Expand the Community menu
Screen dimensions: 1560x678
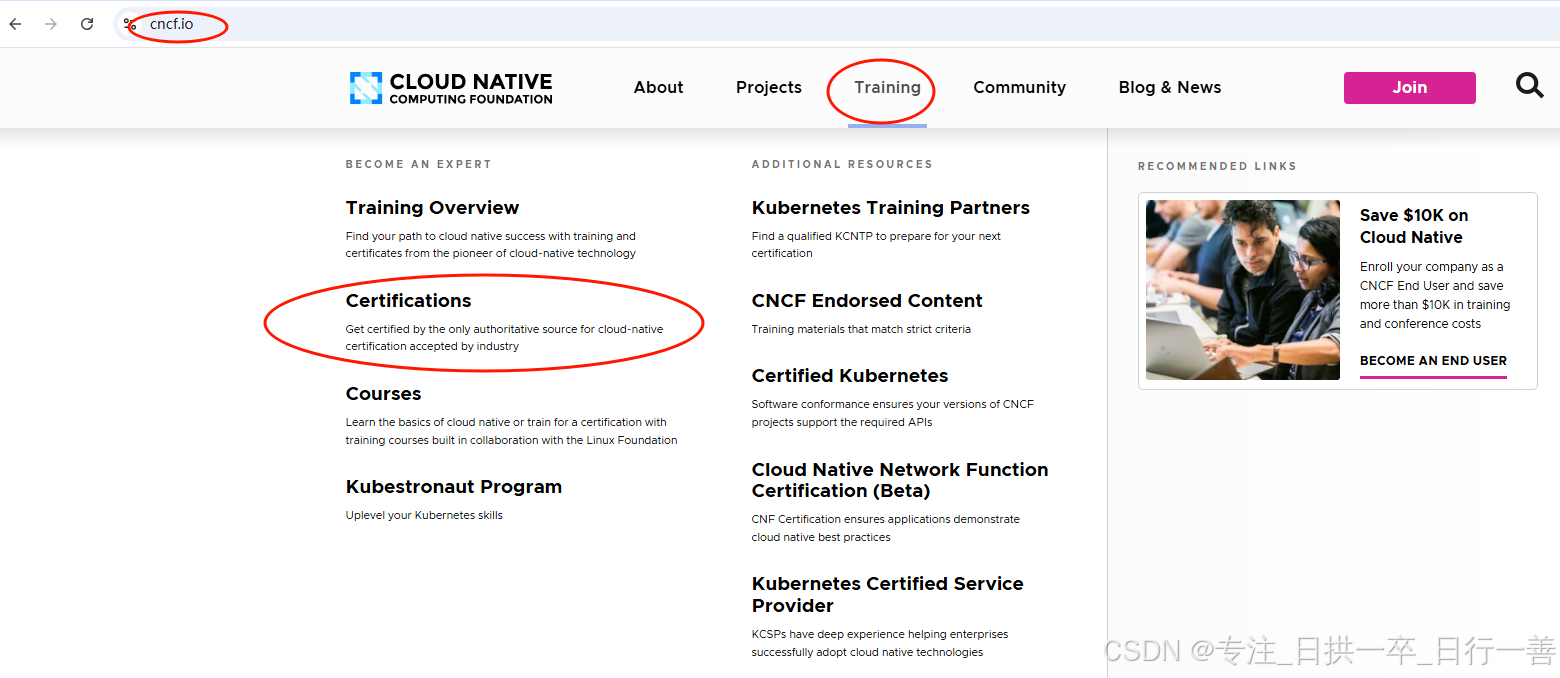coord(1019,87)
